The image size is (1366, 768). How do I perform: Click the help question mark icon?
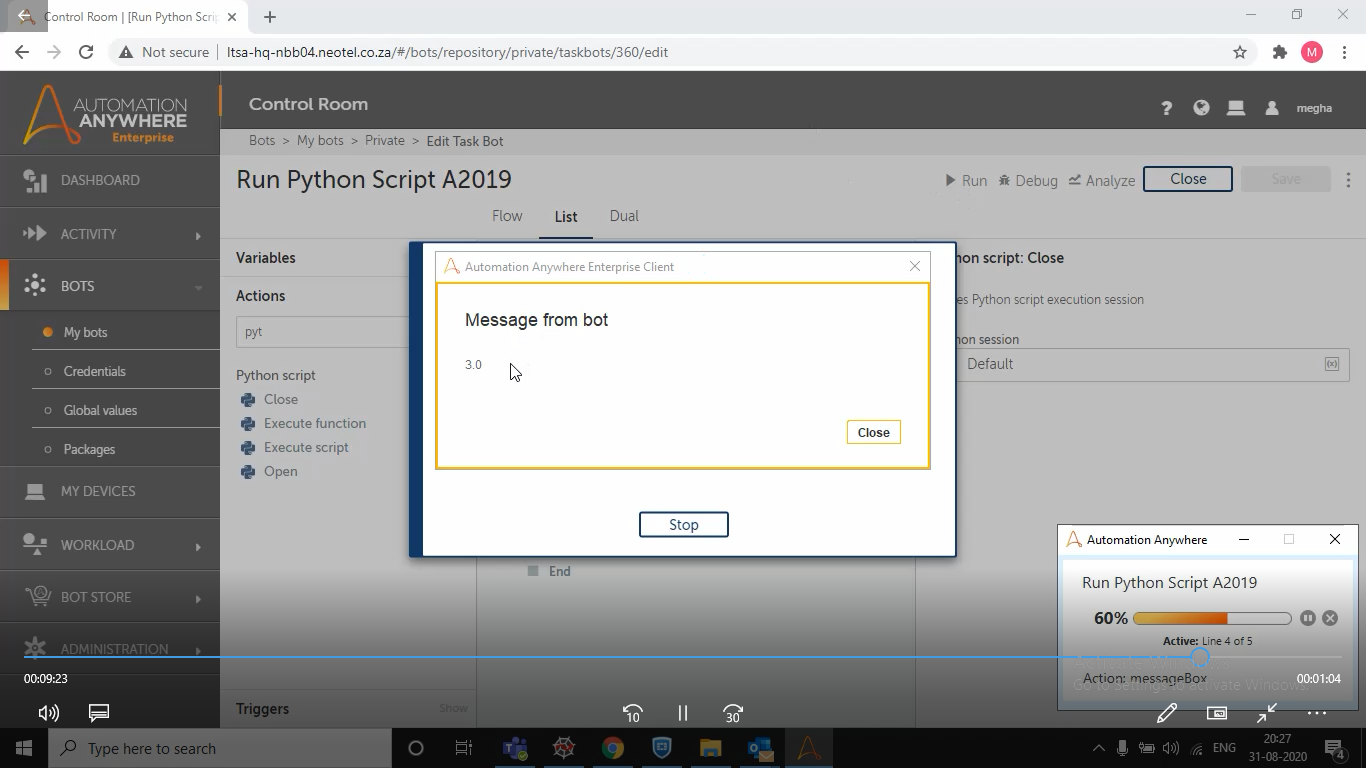[1166, 108]
